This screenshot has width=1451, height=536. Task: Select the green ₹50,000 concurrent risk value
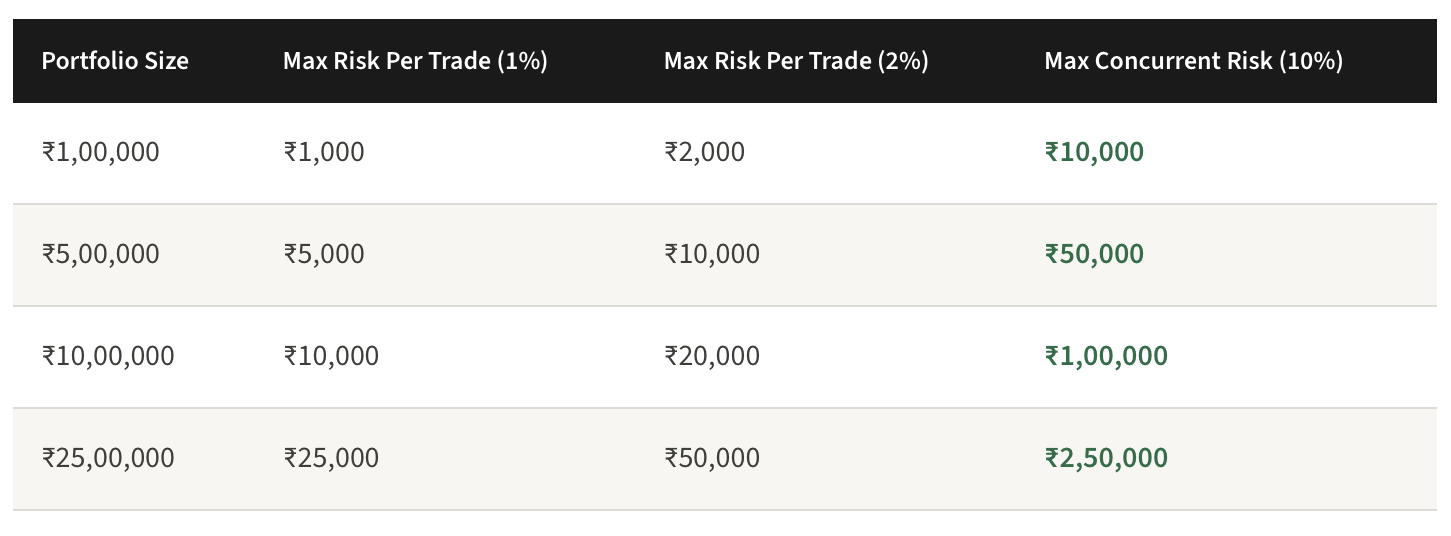(x=1094, y=254)
